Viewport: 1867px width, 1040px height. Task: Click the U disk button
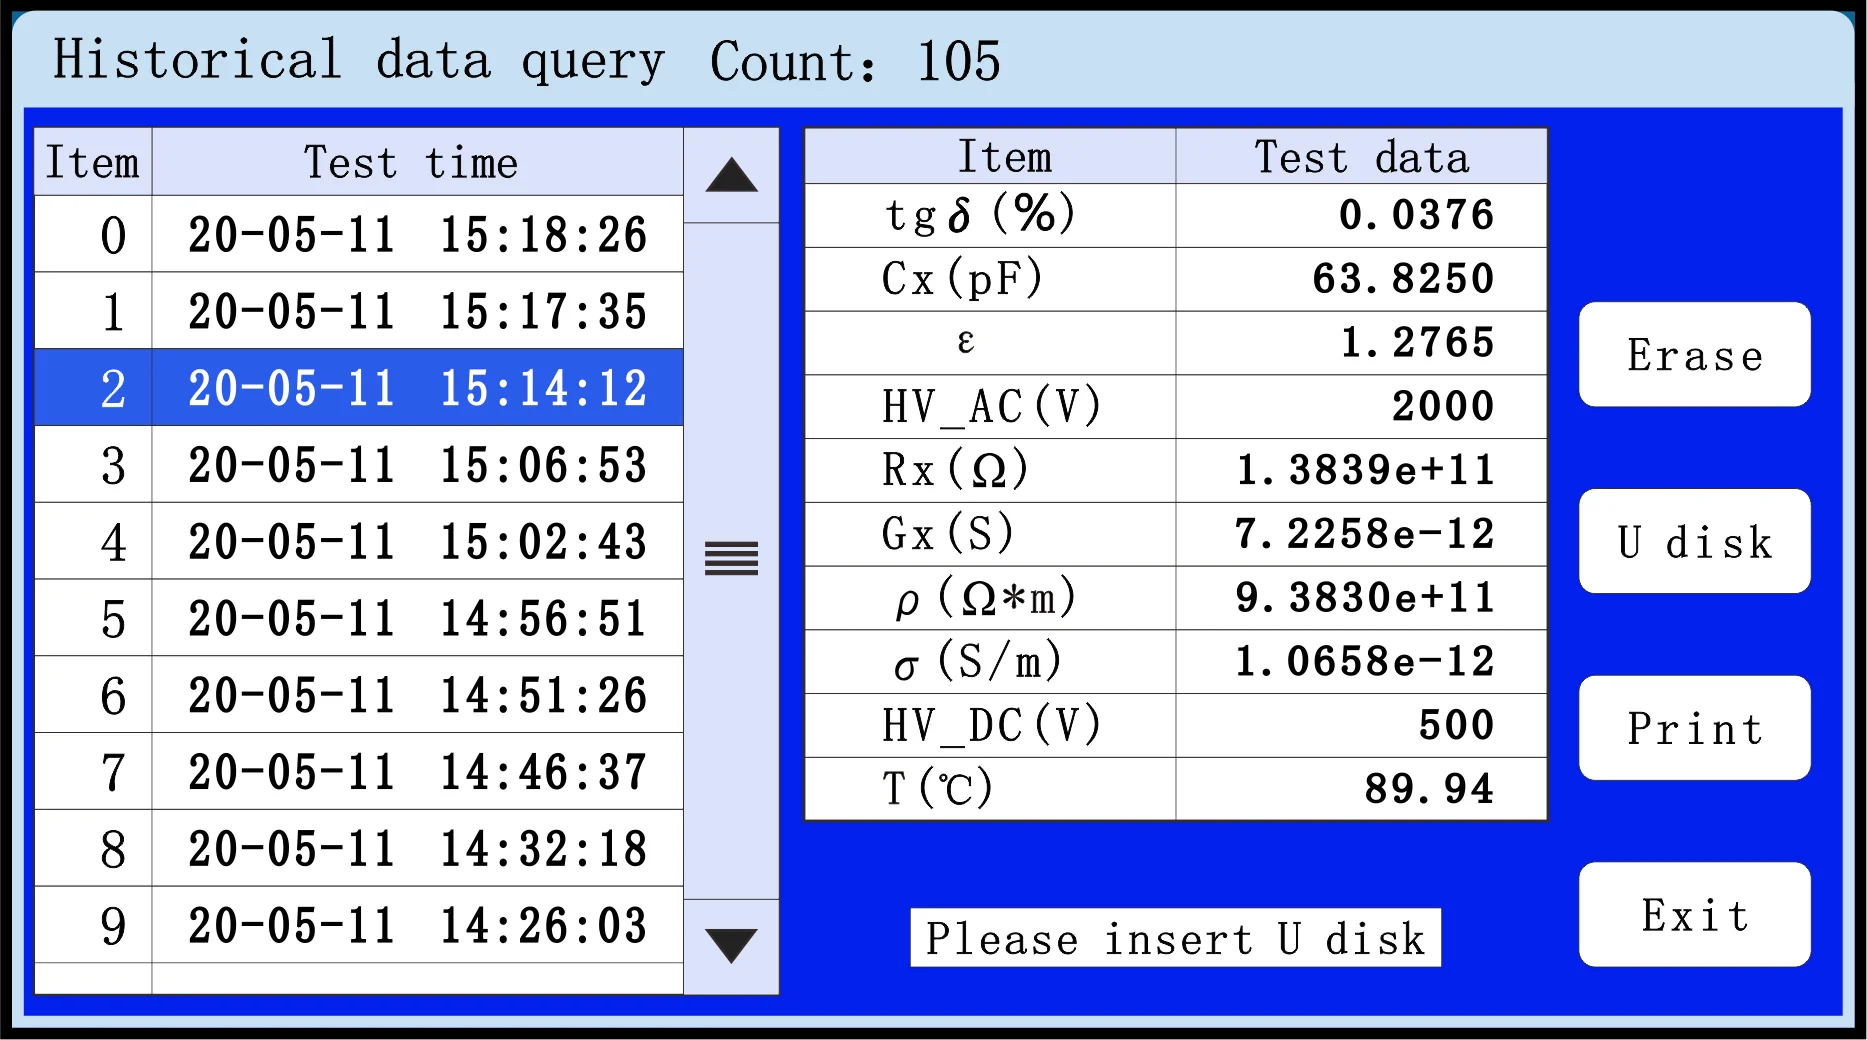[1694, 541]
